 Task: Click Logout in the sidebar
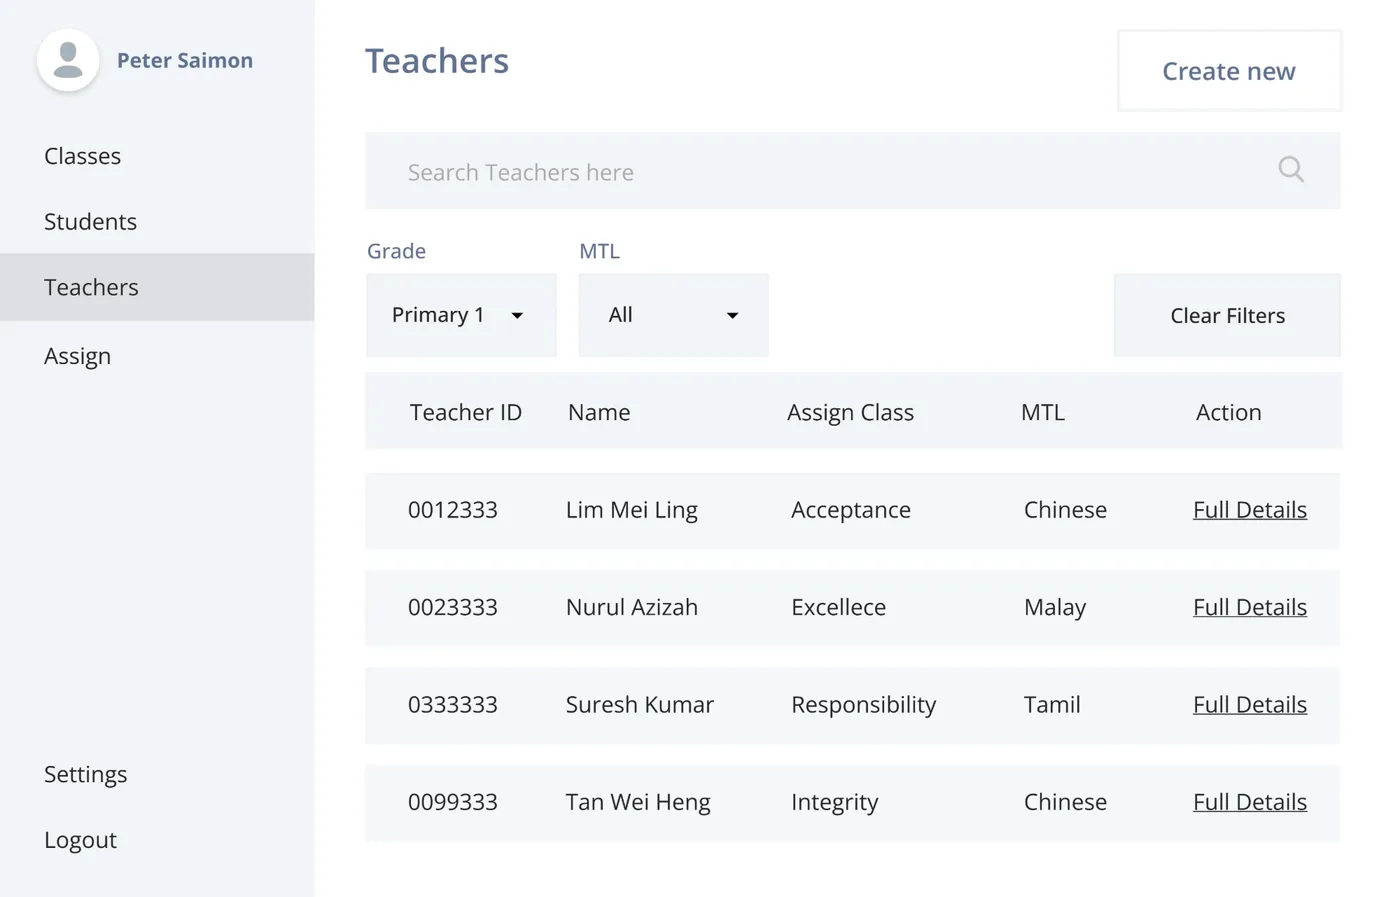click(80, 840)
